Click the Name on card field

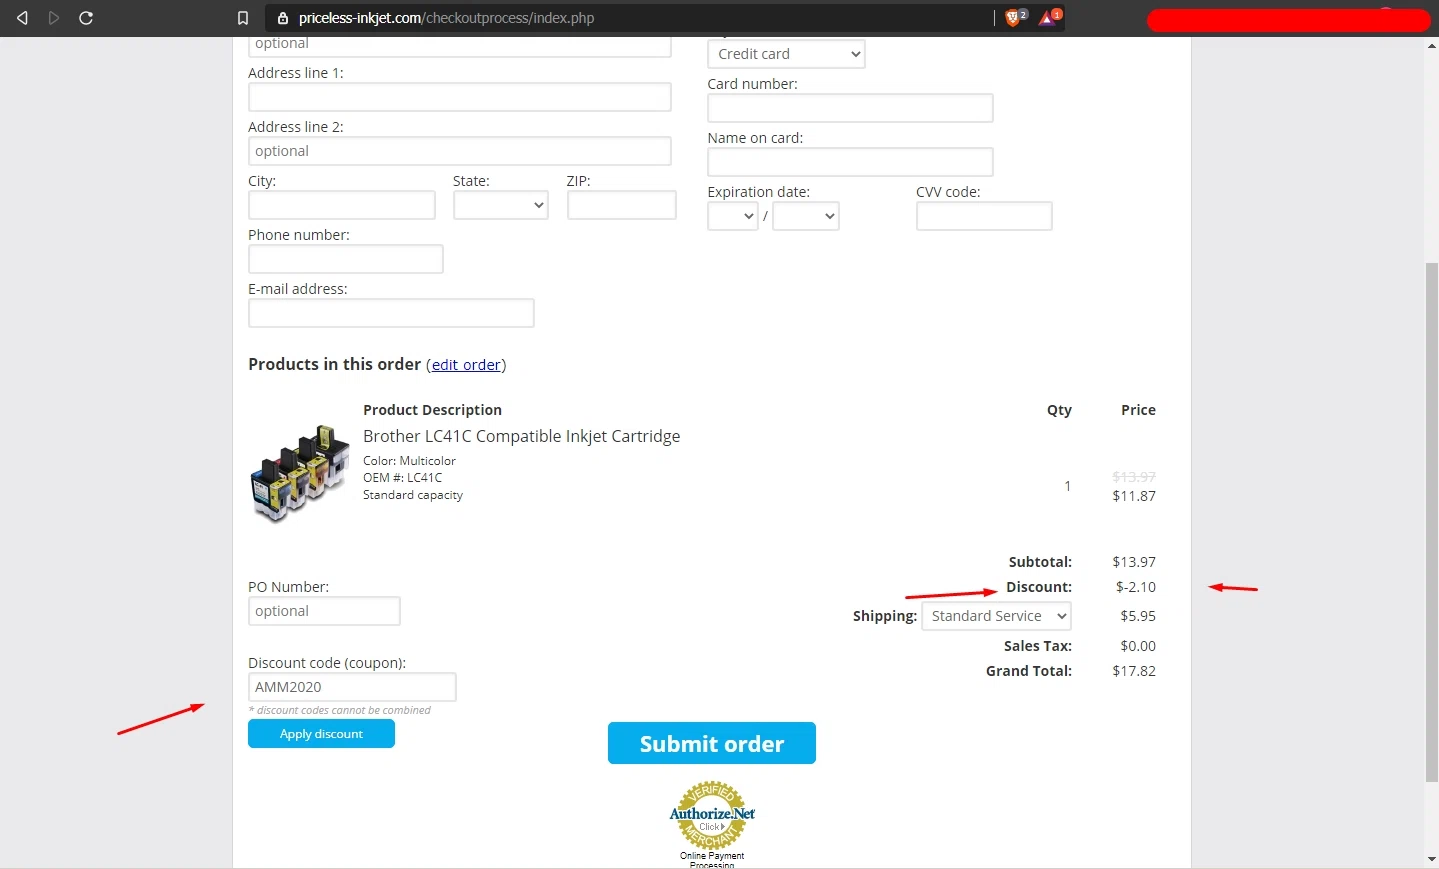[850, 162]
